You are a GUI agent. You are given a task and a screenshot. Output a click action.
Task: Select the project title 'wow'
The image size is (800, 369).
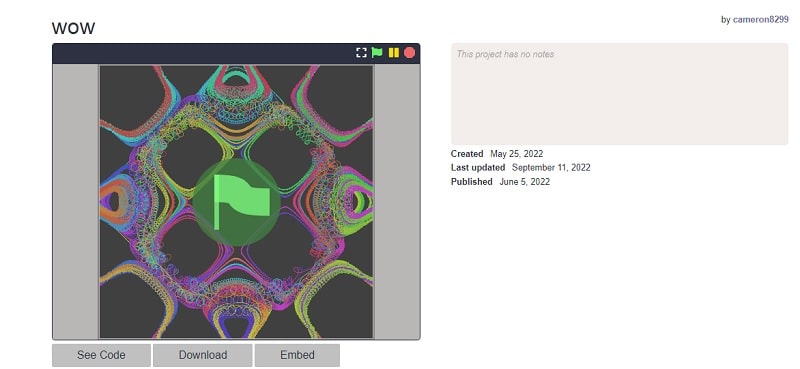point(73,28)
